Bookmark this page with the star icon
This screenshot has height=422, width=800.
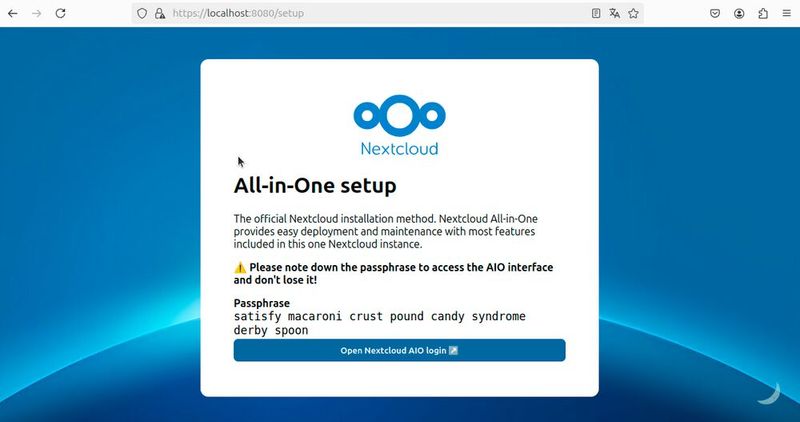[x=633, y=13]
